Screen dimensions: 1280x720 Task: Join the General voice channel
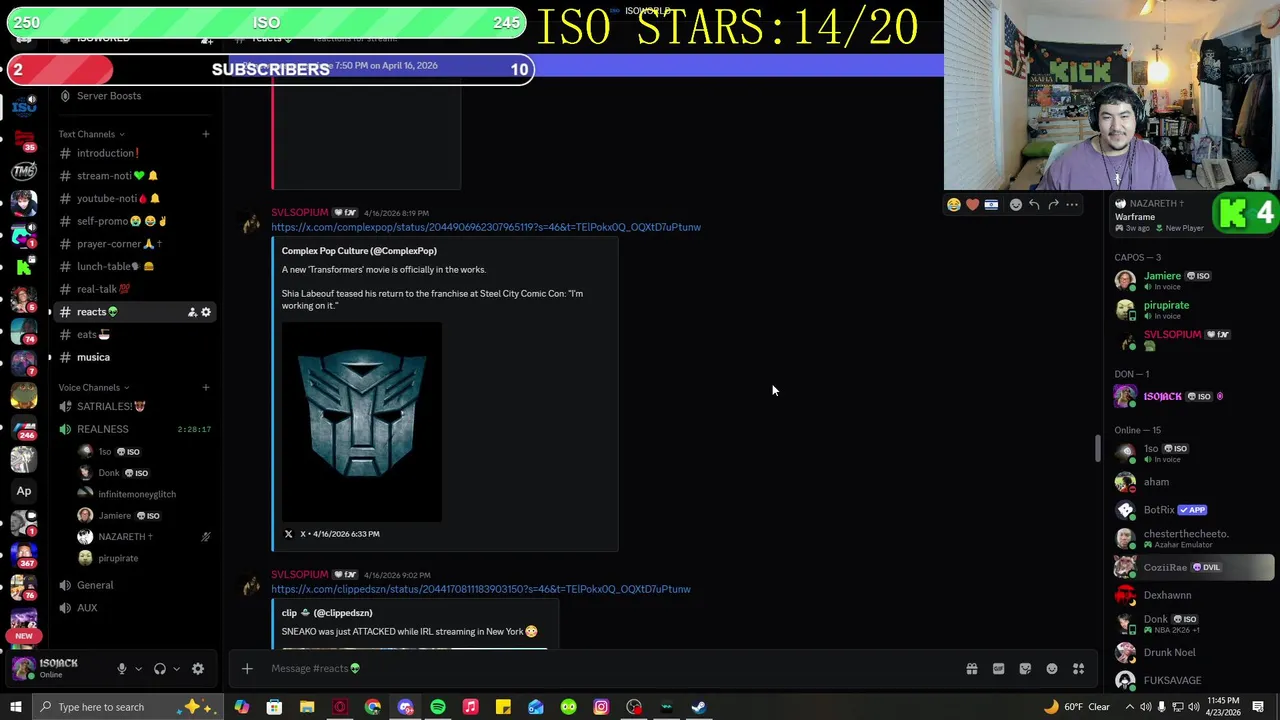135,585
